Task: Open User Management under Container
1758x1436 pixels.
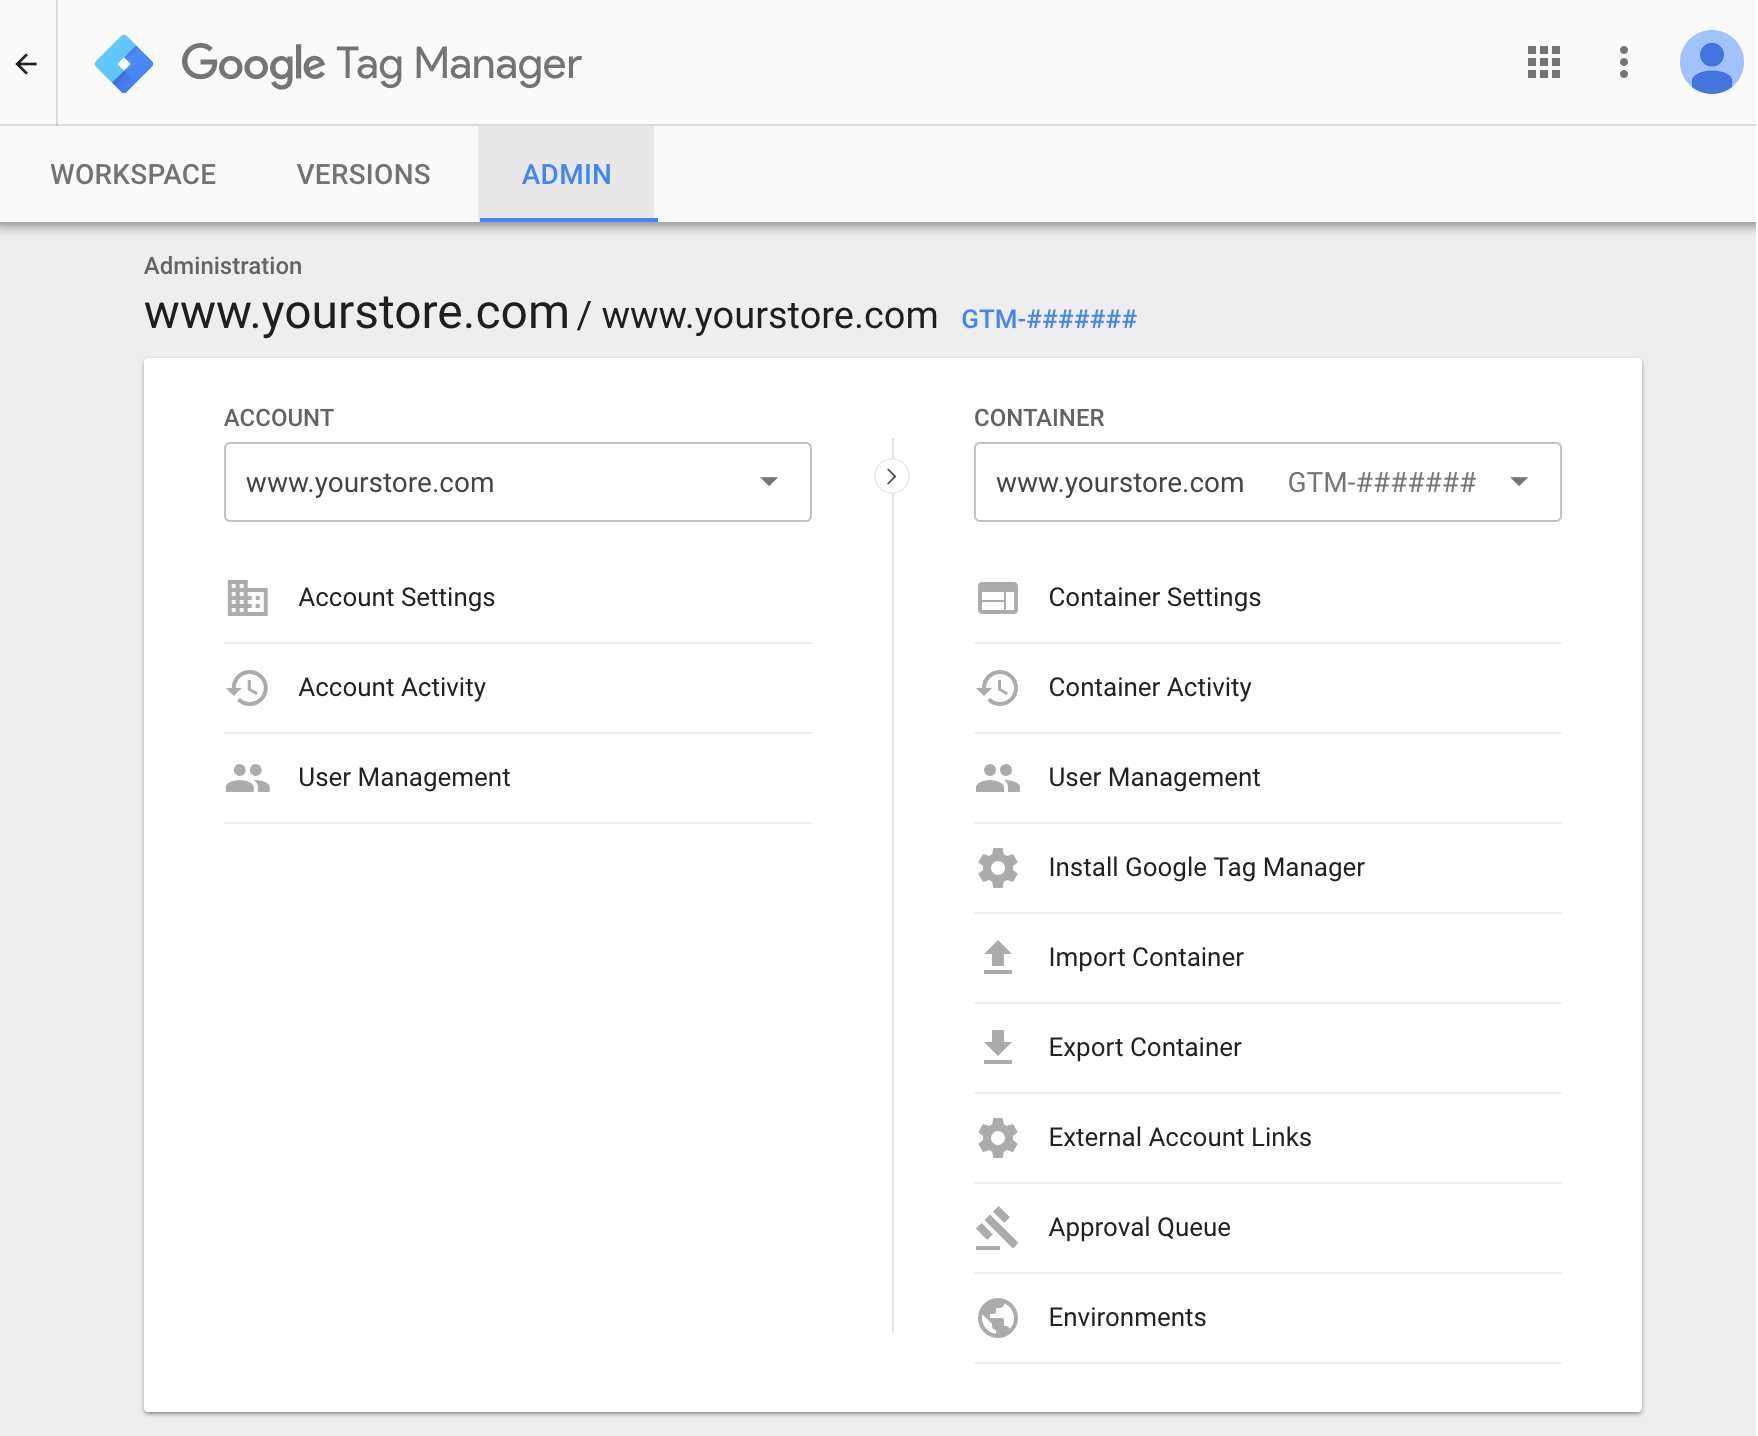Action: [1267, 778]
